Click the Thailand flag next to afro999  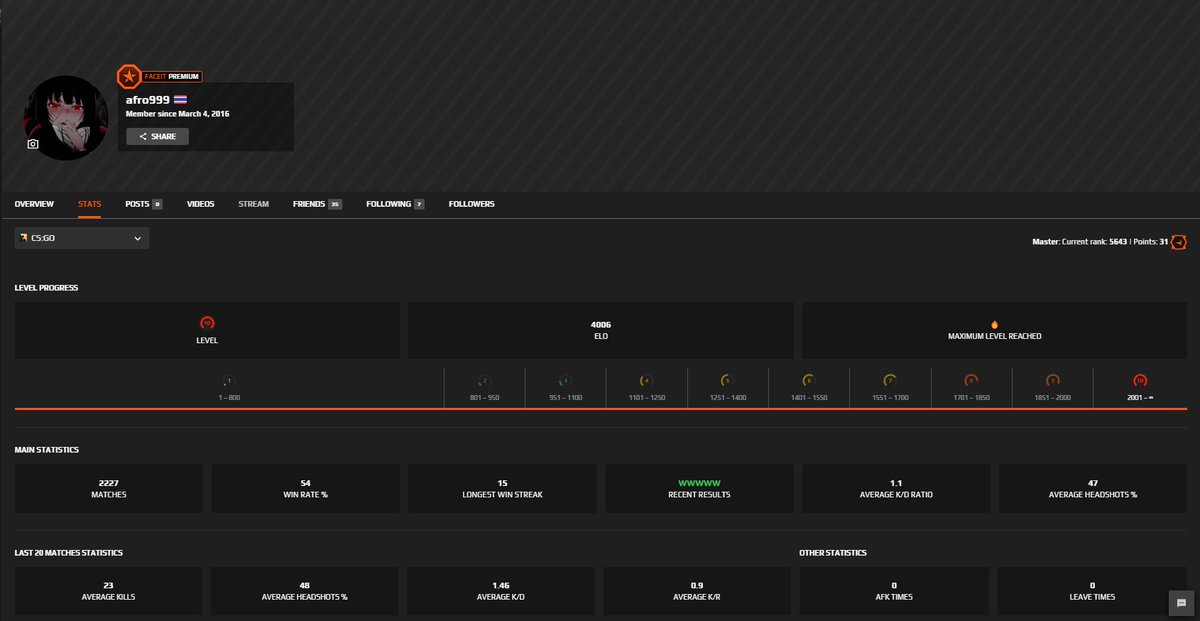tap(180, 100)
